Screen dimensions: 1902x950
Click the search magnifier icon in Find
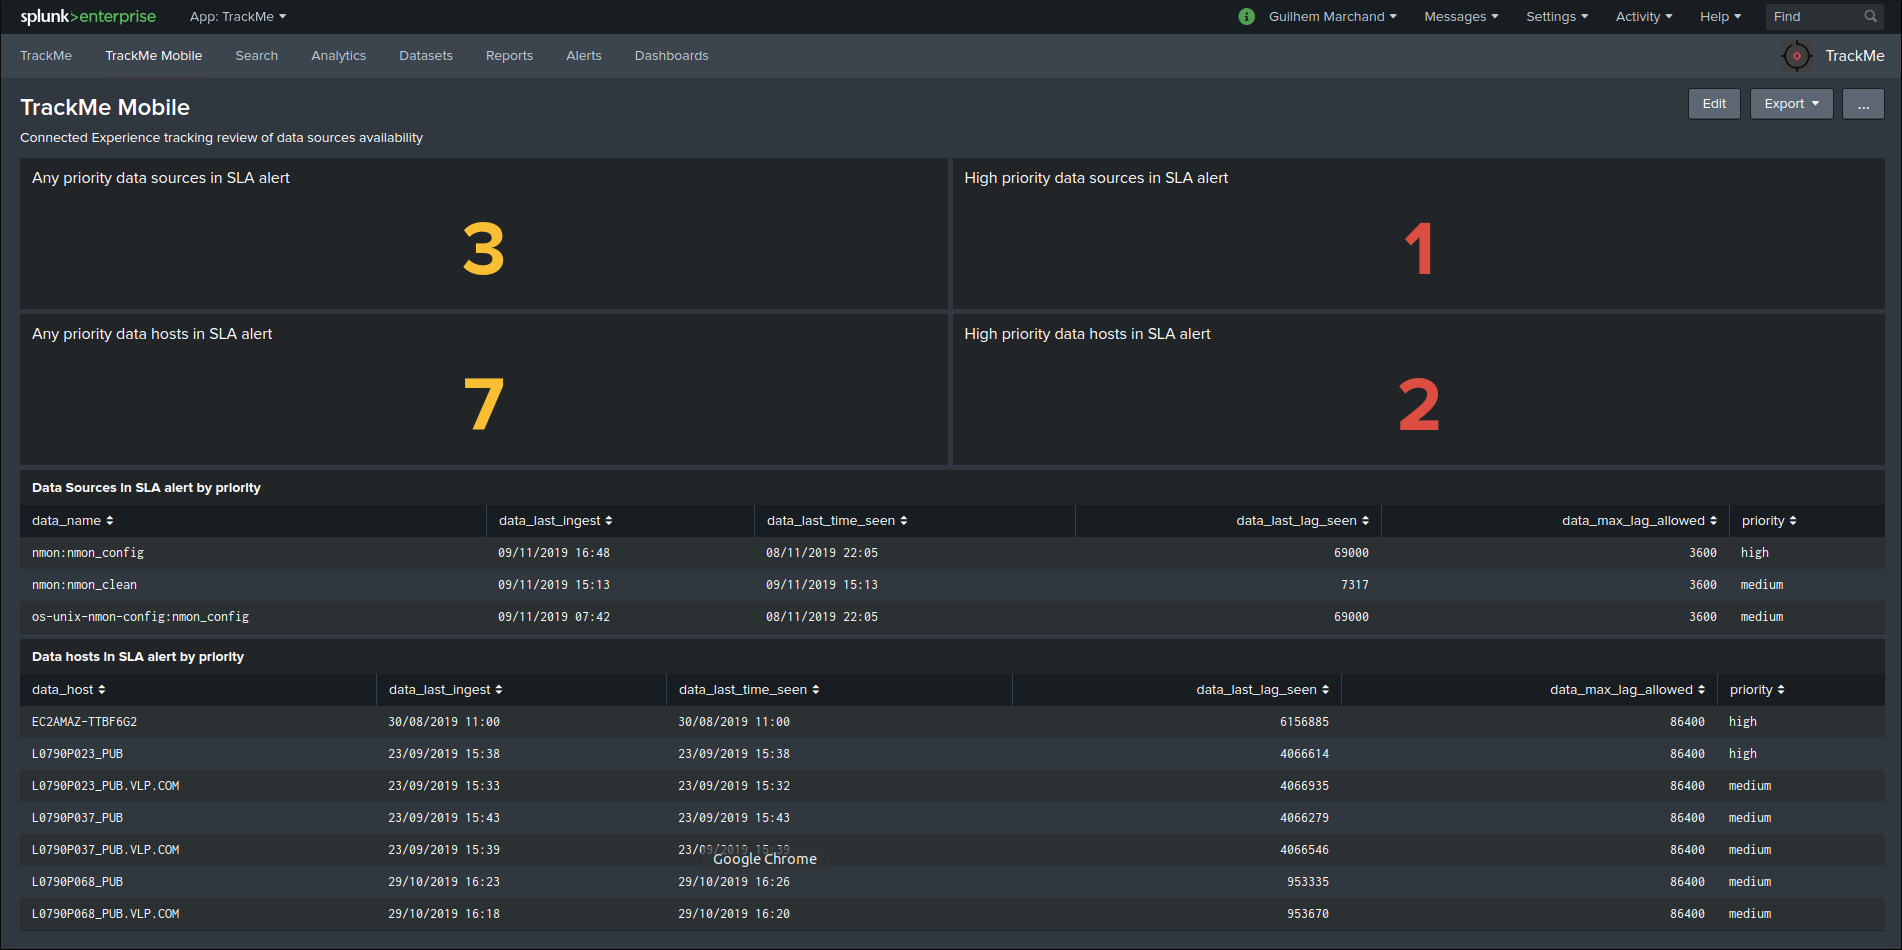pos(1870,17)
